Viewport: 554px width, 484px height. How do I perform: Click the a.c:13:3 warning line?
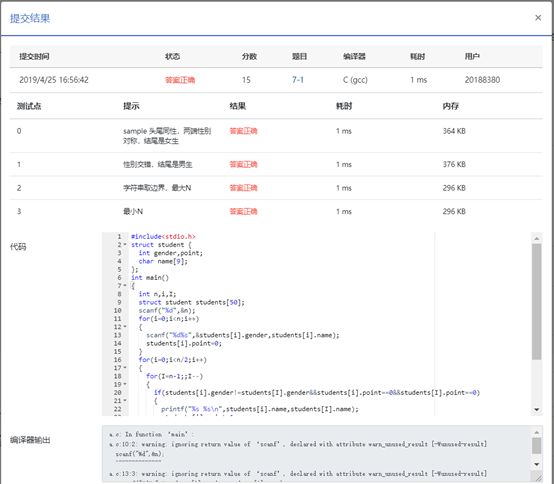[x=298, y=473]
